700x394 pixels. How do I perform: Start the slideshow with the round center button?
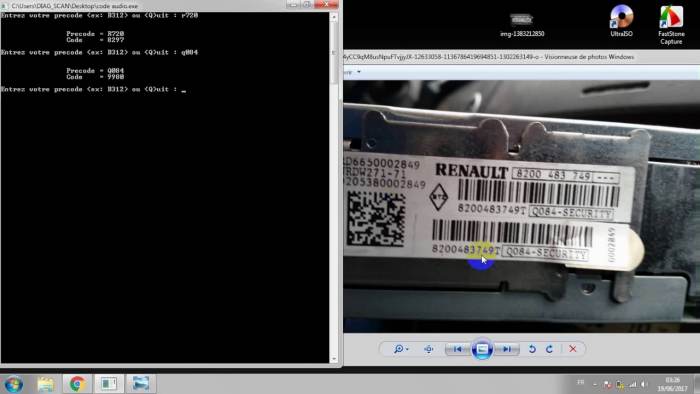click(482, 349)
